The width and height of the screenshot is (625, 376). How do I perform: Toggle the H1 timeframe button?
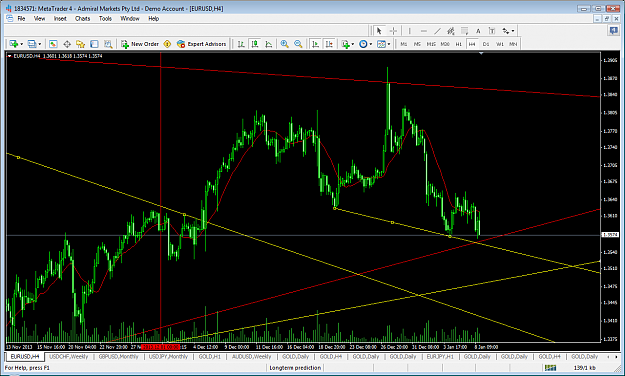pos(459,44)
